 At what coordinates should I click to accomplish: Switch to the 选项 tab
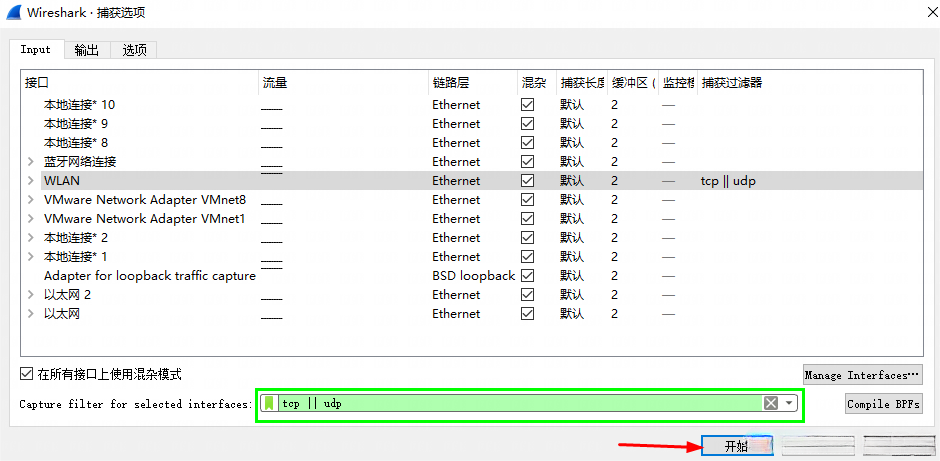[x=134, y=50]
